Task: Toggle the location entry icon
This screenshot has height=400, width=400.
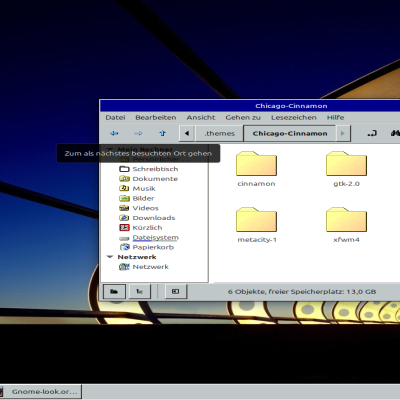Action: (372, 133)
